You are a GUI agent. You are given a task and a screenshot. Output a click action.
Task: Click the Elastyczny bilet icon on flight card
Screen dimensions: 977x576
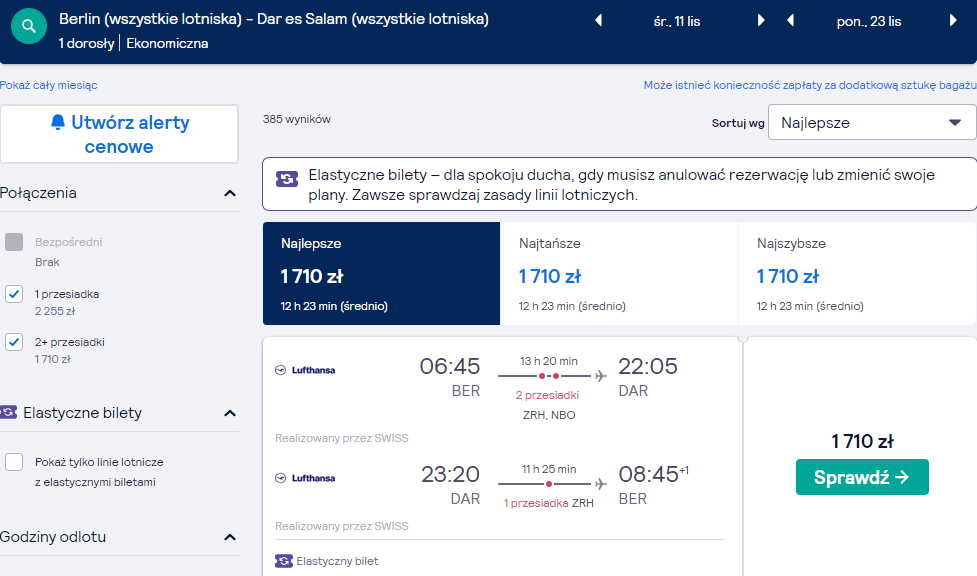tap(284, 561)
